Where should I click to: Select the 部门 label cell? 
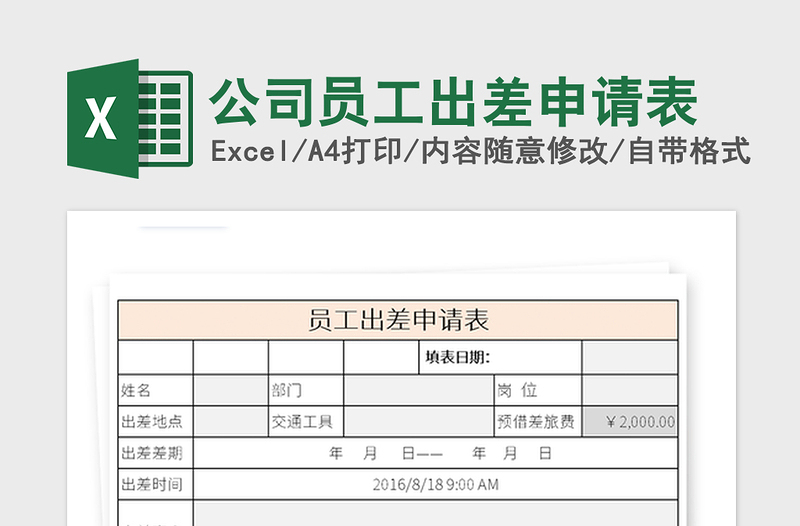[x=306, y=390]
